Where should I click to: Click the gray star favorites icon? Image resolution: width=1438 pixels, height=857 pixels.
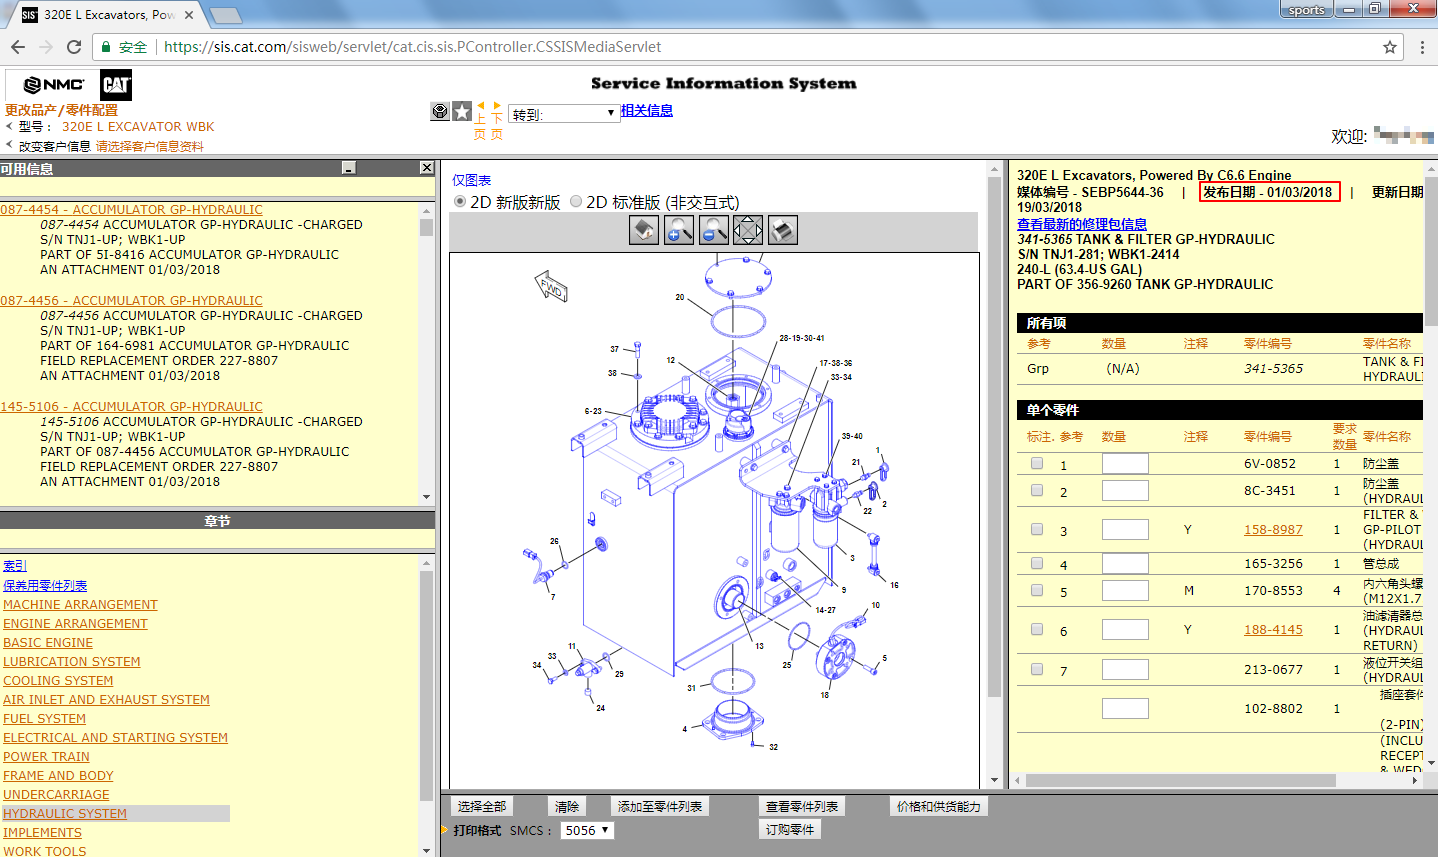462,111
